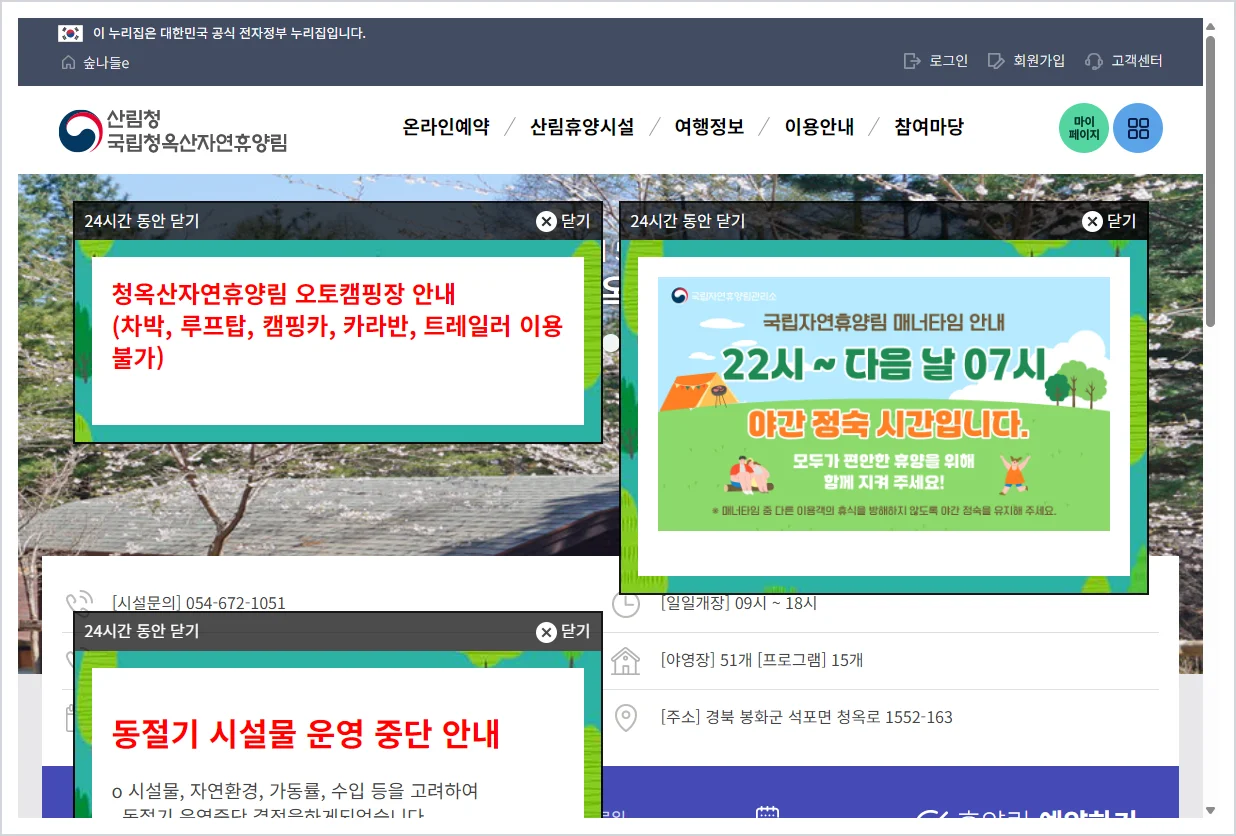Click the [야영장] 51개 [프로그램] 15개 text

762,660
